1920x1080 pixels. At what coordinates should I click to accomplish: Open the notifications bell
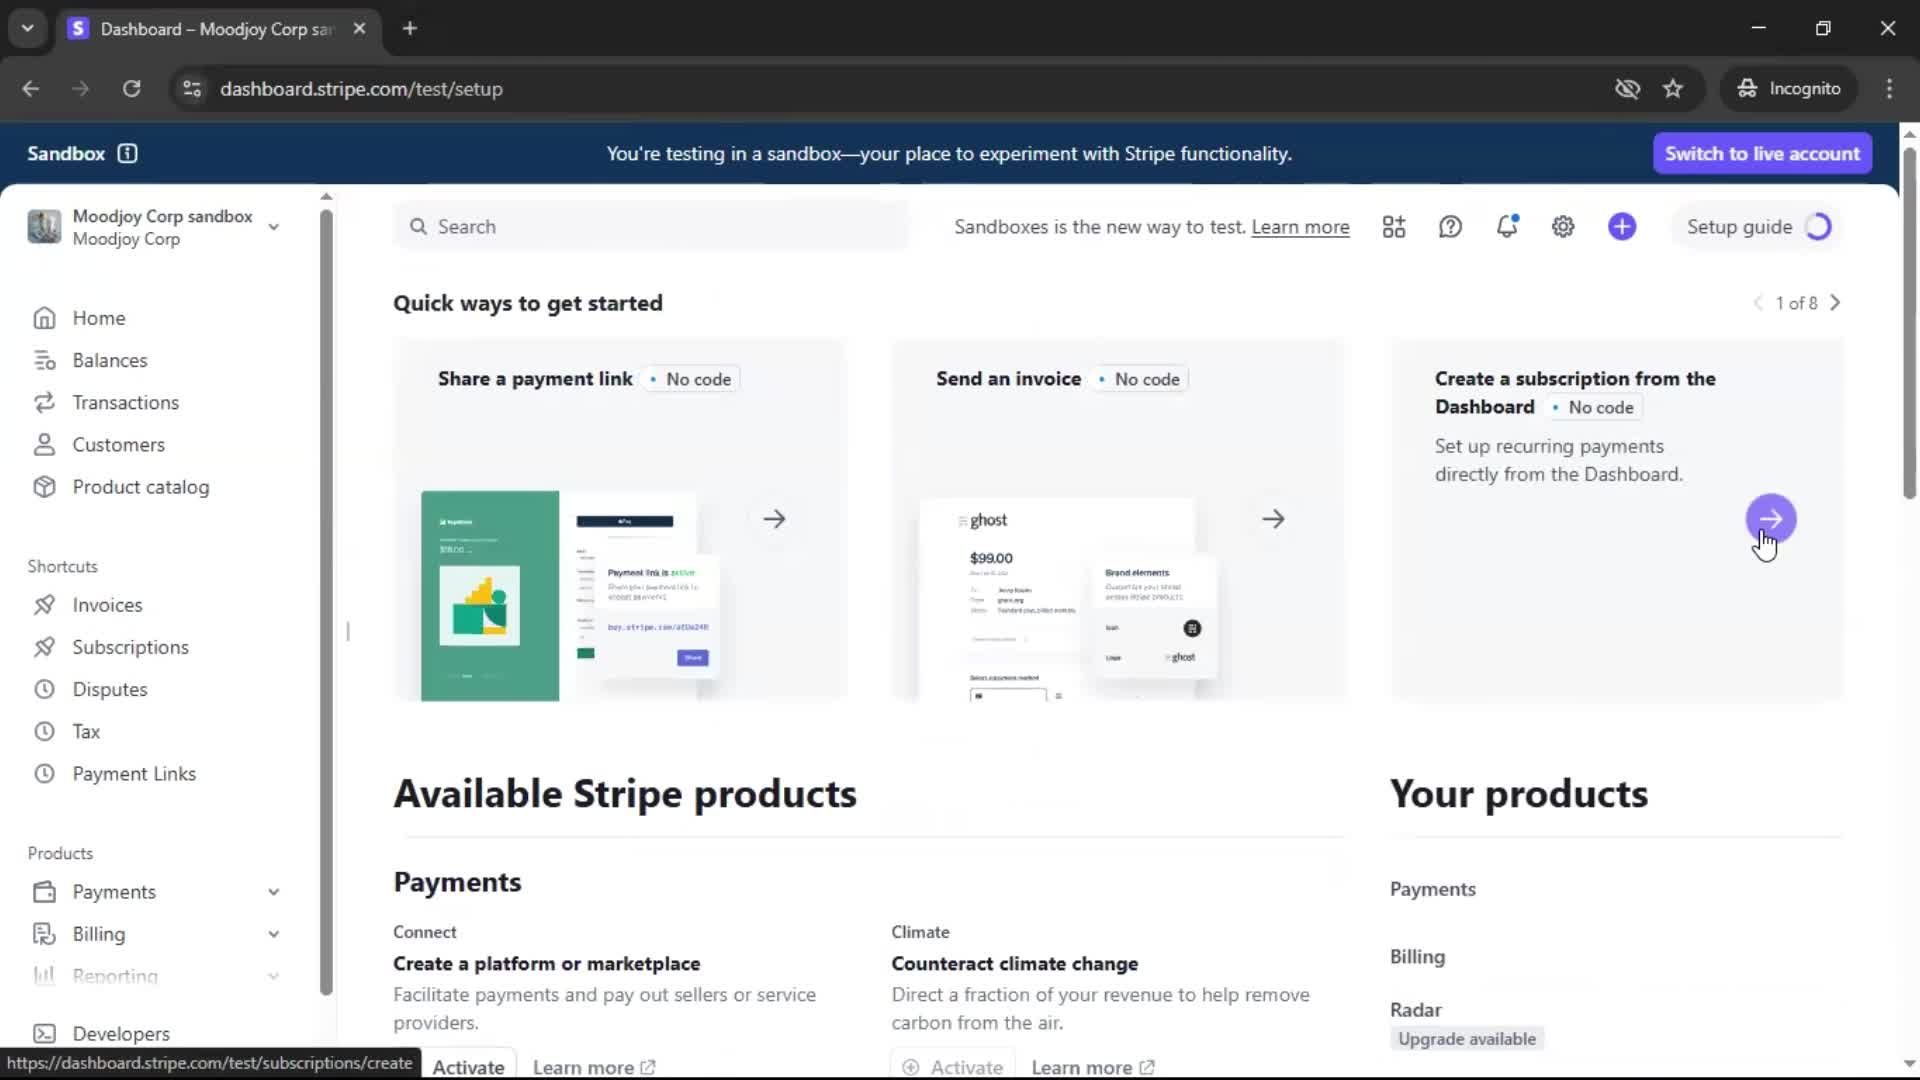(1507, 227)
